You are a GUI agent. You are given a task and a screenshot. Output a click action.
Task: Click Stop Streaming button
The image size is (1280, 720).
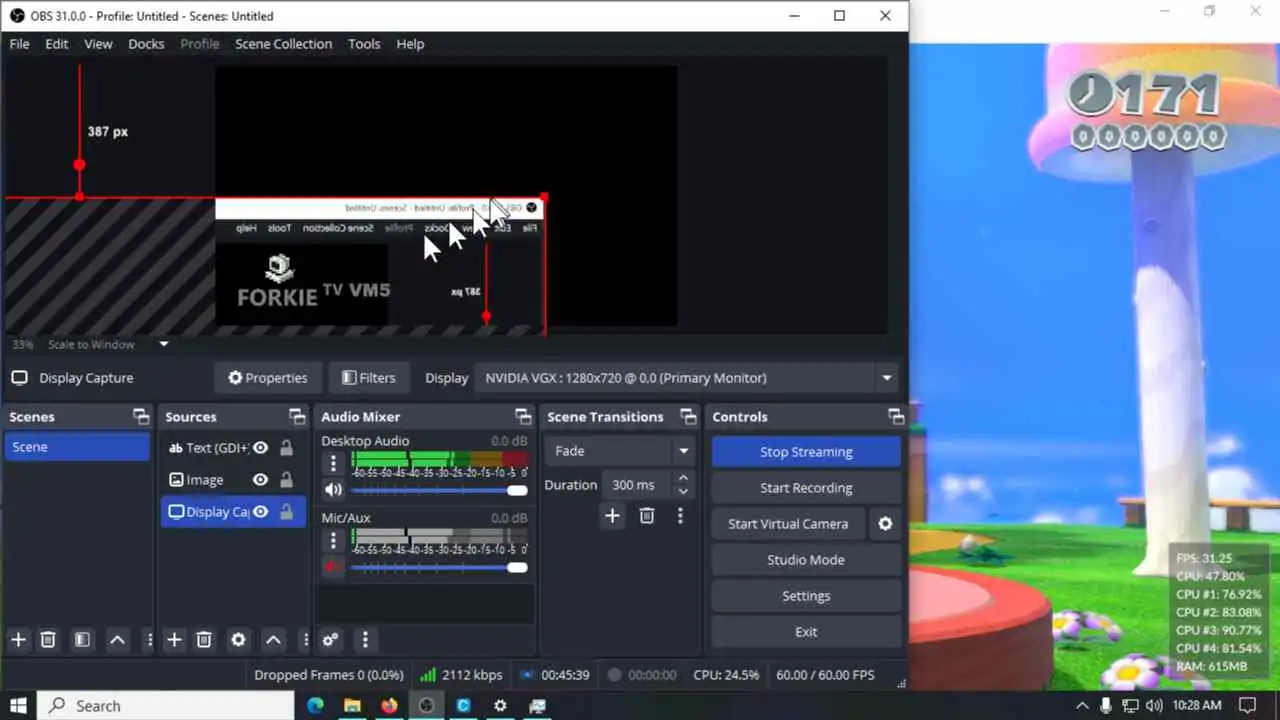click(x=806, y=452)
